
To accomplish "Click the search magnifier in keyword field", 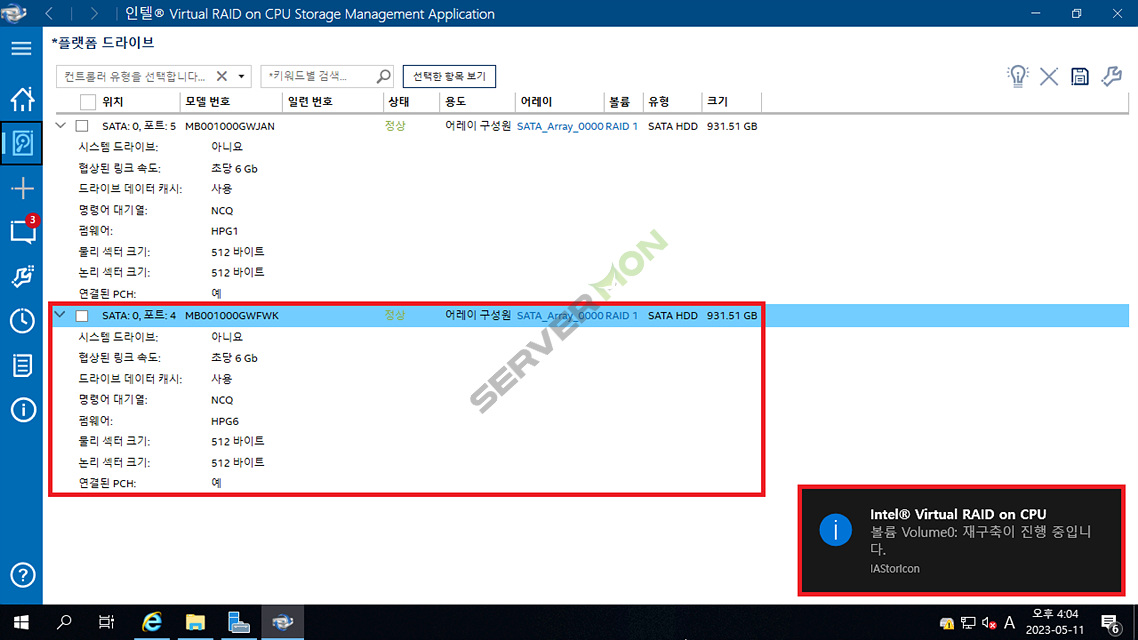I will pyautogui.click(x=383, y=75).
